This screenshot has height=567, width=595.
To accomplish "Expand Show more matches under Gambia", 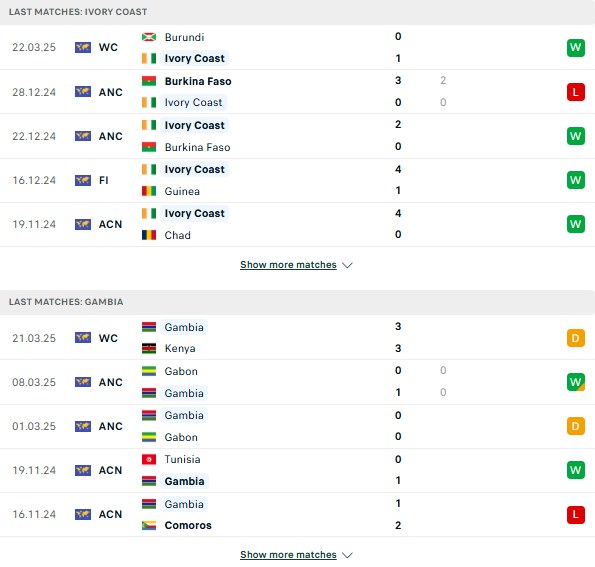I will [288, 554].
